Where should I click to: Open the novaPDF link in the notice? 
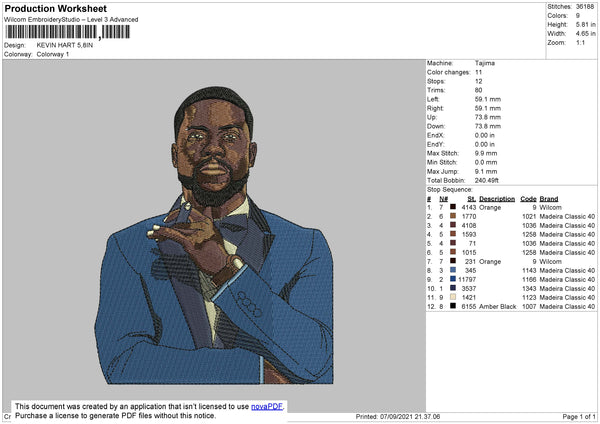(267, 406)
